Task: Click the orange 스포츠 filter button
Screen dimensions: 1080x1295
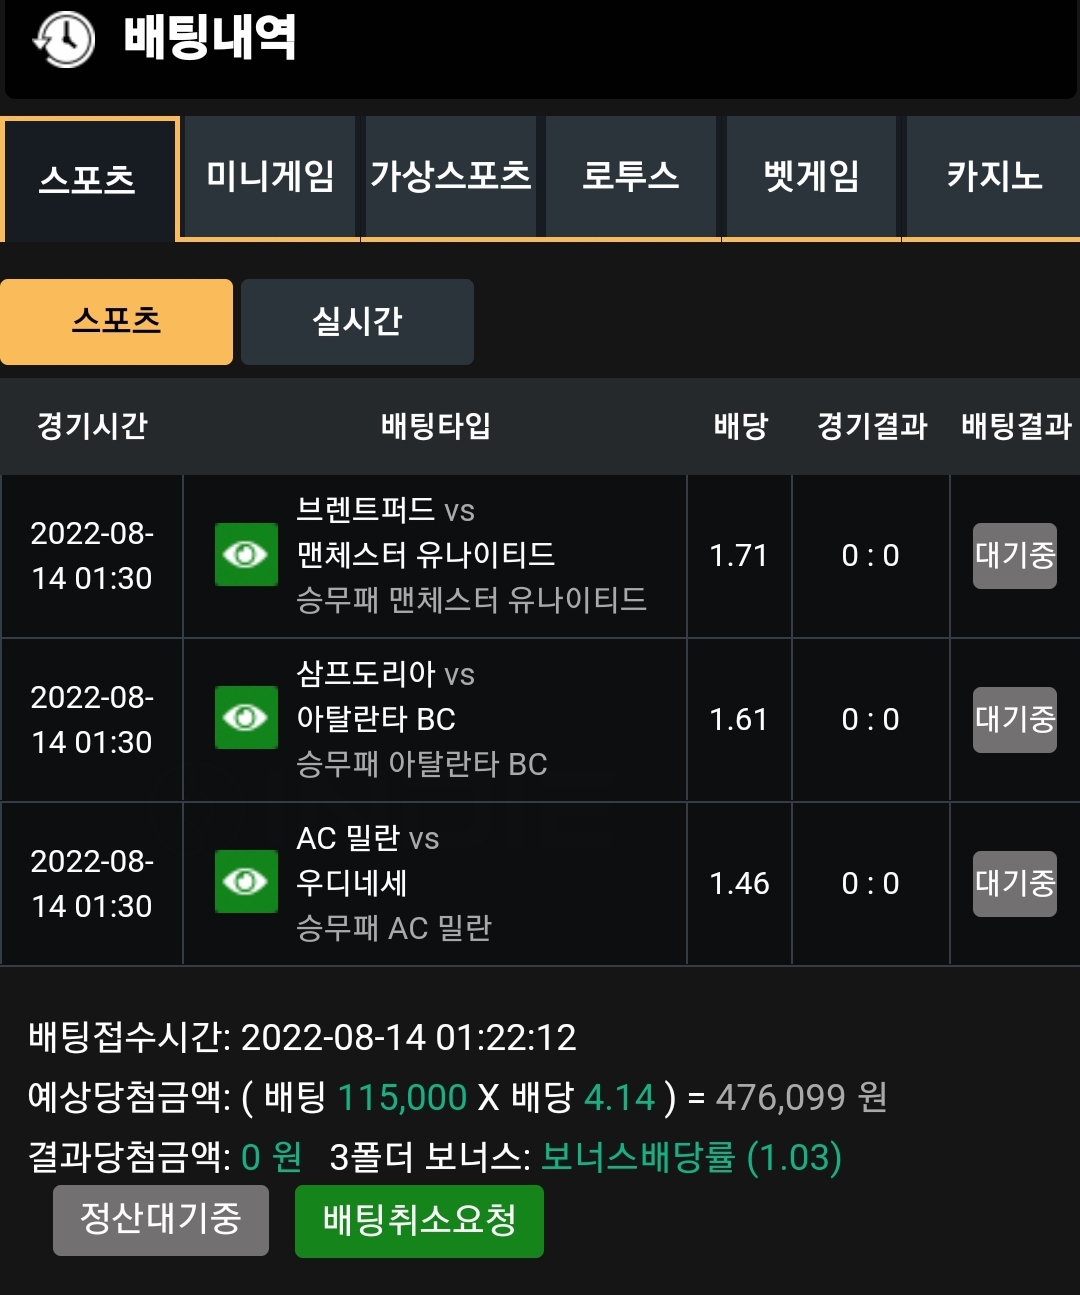Action: pyautogui.click(x=116, y=321)
